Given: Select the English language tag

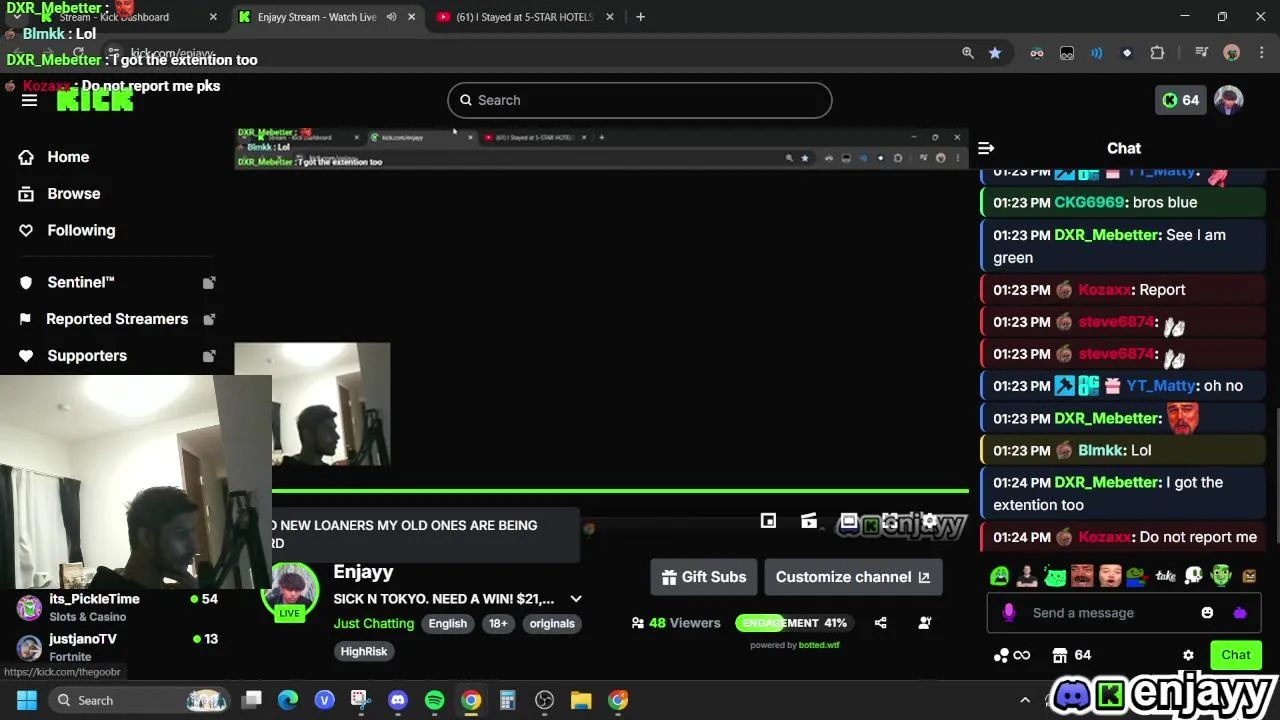Looking at the screenshot, I should pos(448,623).
